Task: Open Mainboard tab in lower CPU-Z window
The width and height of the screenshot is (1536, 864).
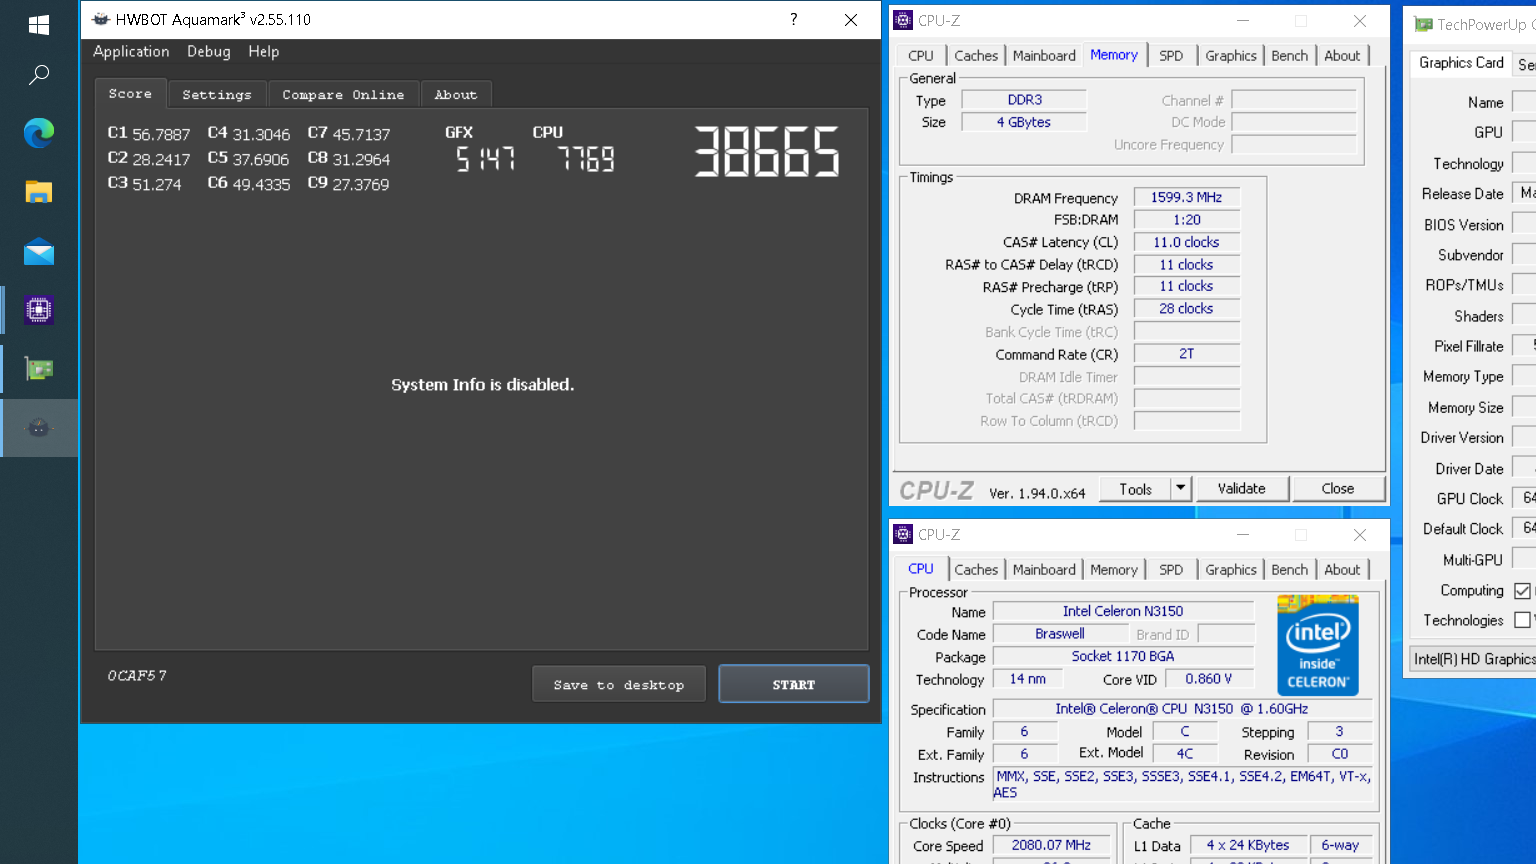Action: (x=1044, y=570)
